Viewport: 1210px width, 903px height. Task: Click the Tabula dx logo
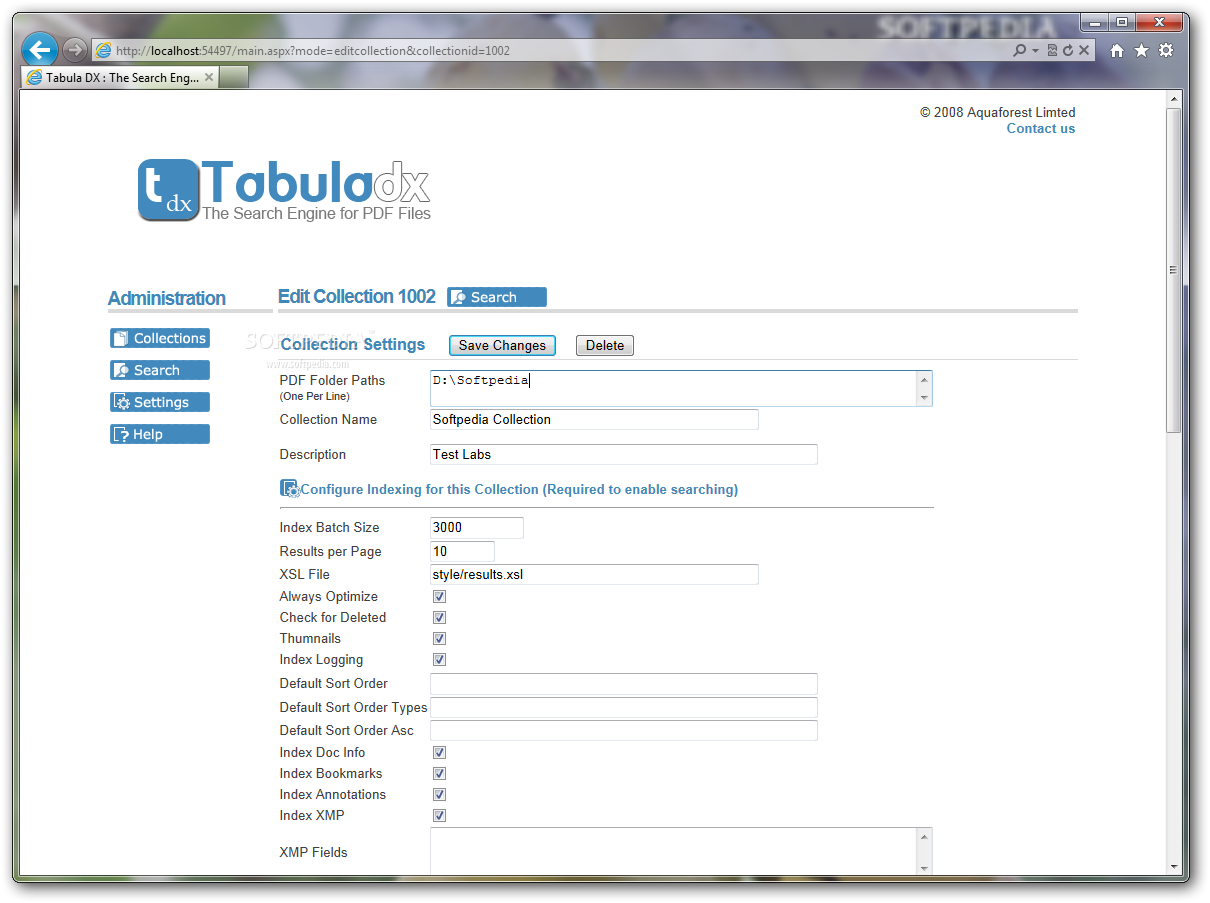pyautogui.click(x=284, y=190)
